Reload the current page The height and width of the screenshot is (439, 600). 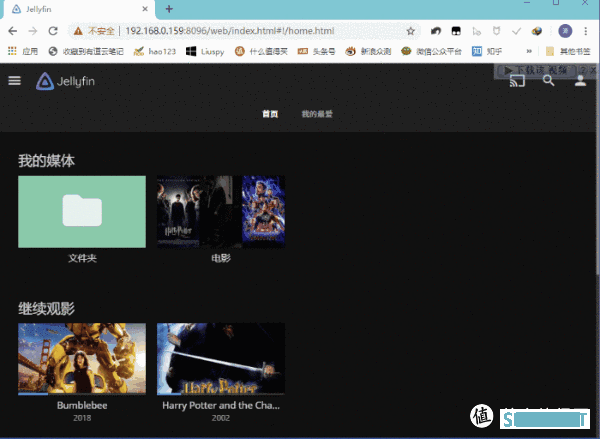(53, 31)
